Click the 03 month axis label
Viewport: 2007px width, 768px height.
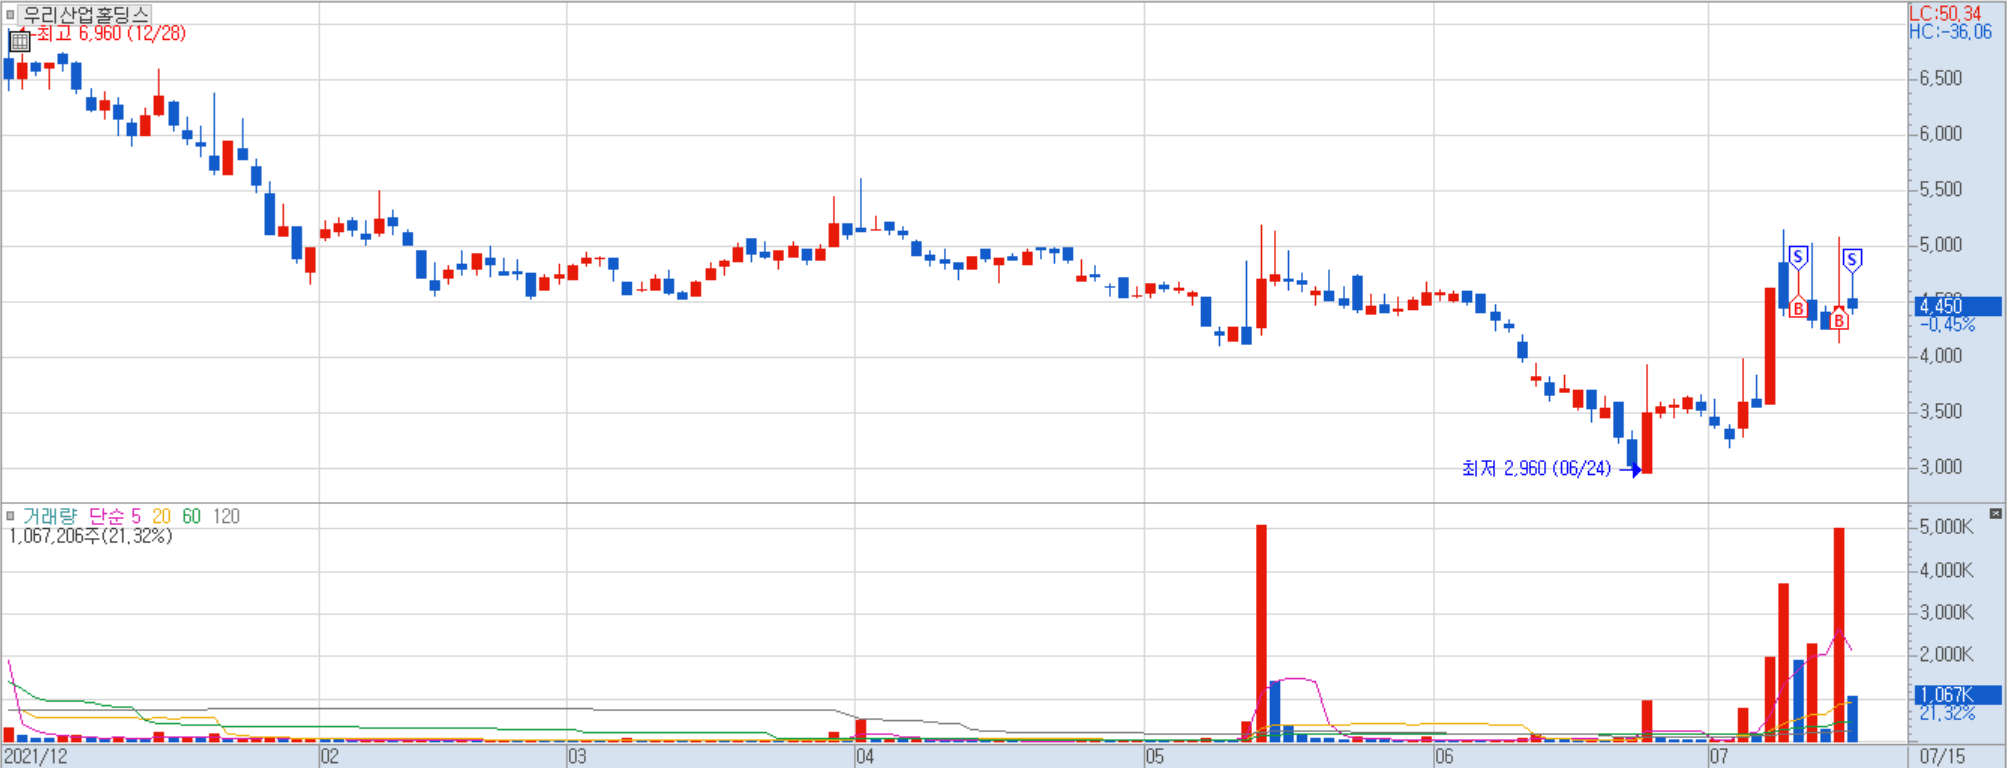pyautogui.click(x=577, y=757)
